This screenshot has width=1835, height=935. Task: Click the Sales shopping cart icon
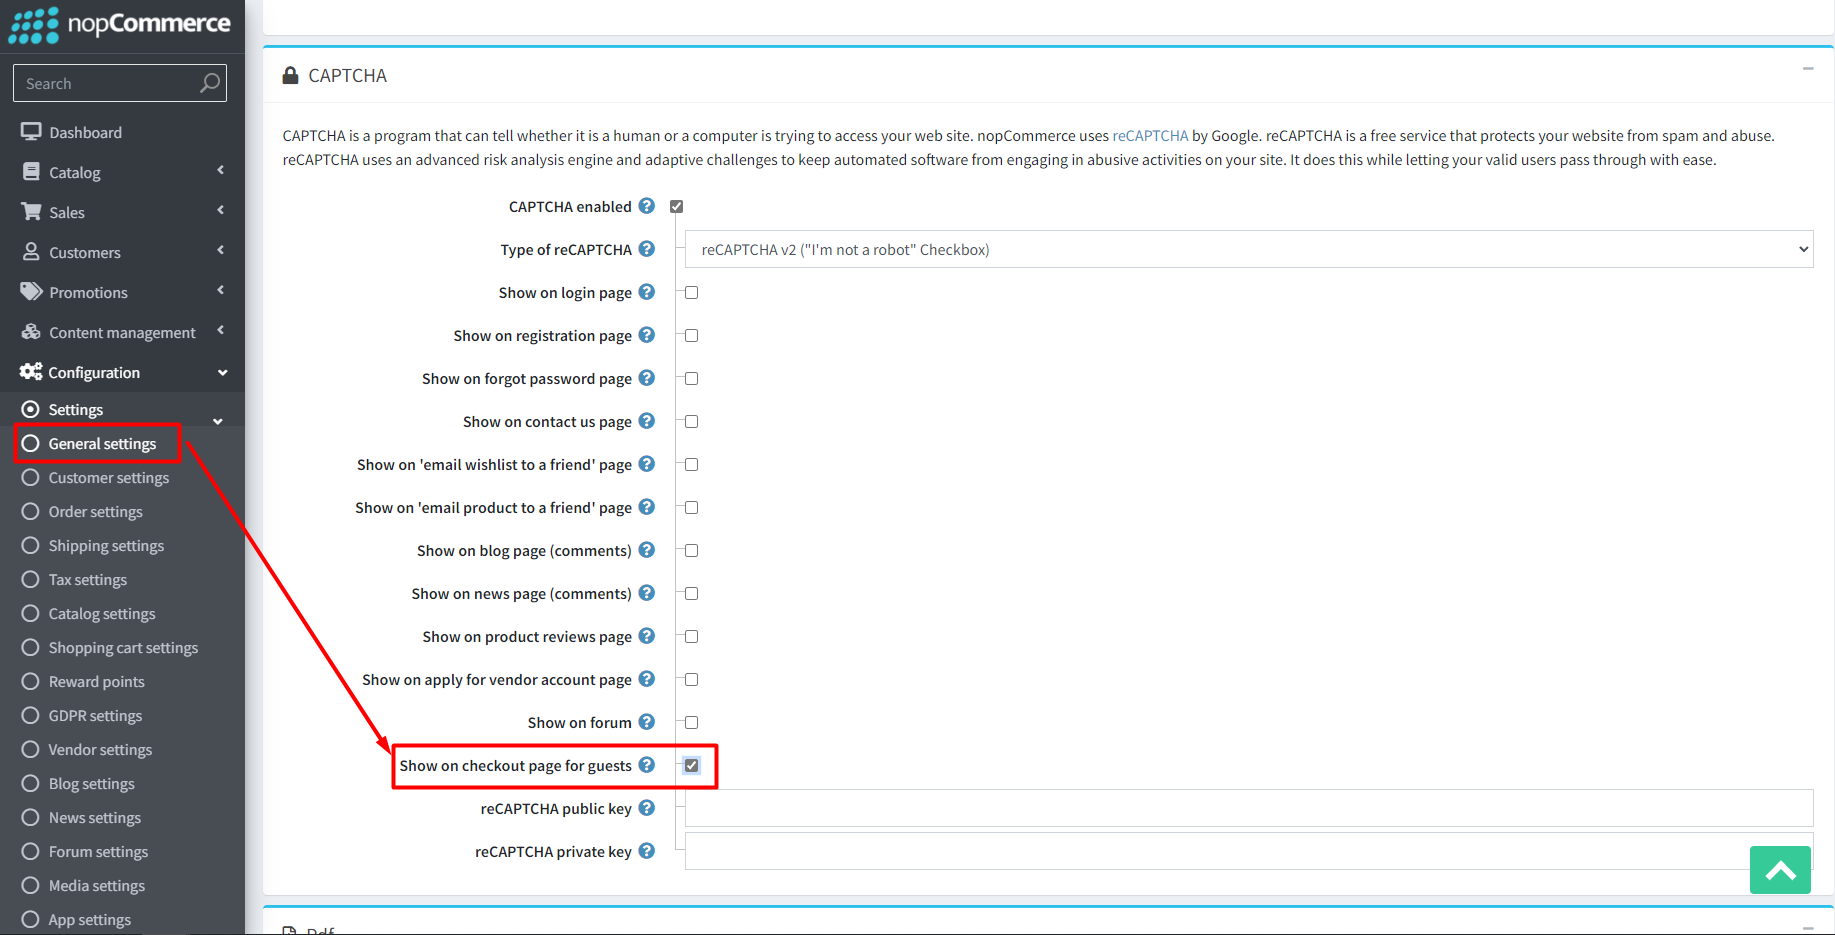click(31, 212)
